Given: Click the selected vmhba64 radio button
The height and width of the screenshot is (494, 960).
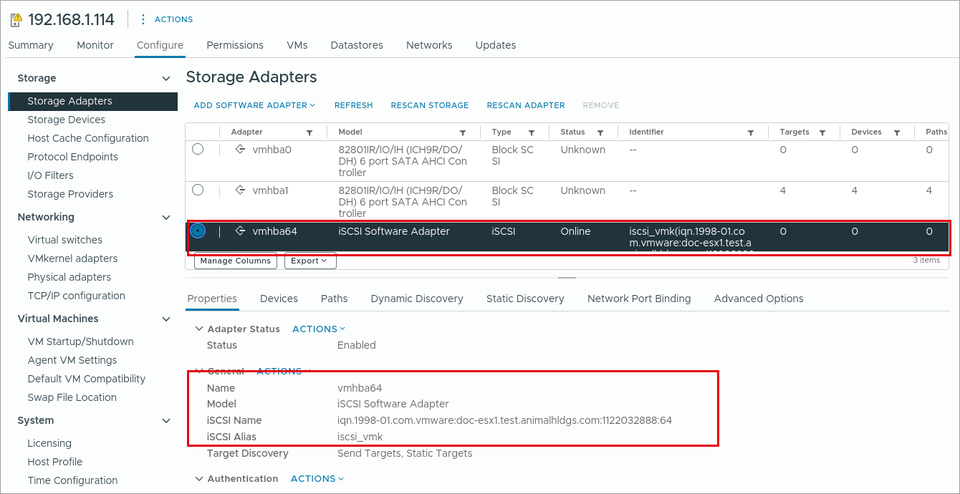Looking at the screenshot, I should click(198, 231).
